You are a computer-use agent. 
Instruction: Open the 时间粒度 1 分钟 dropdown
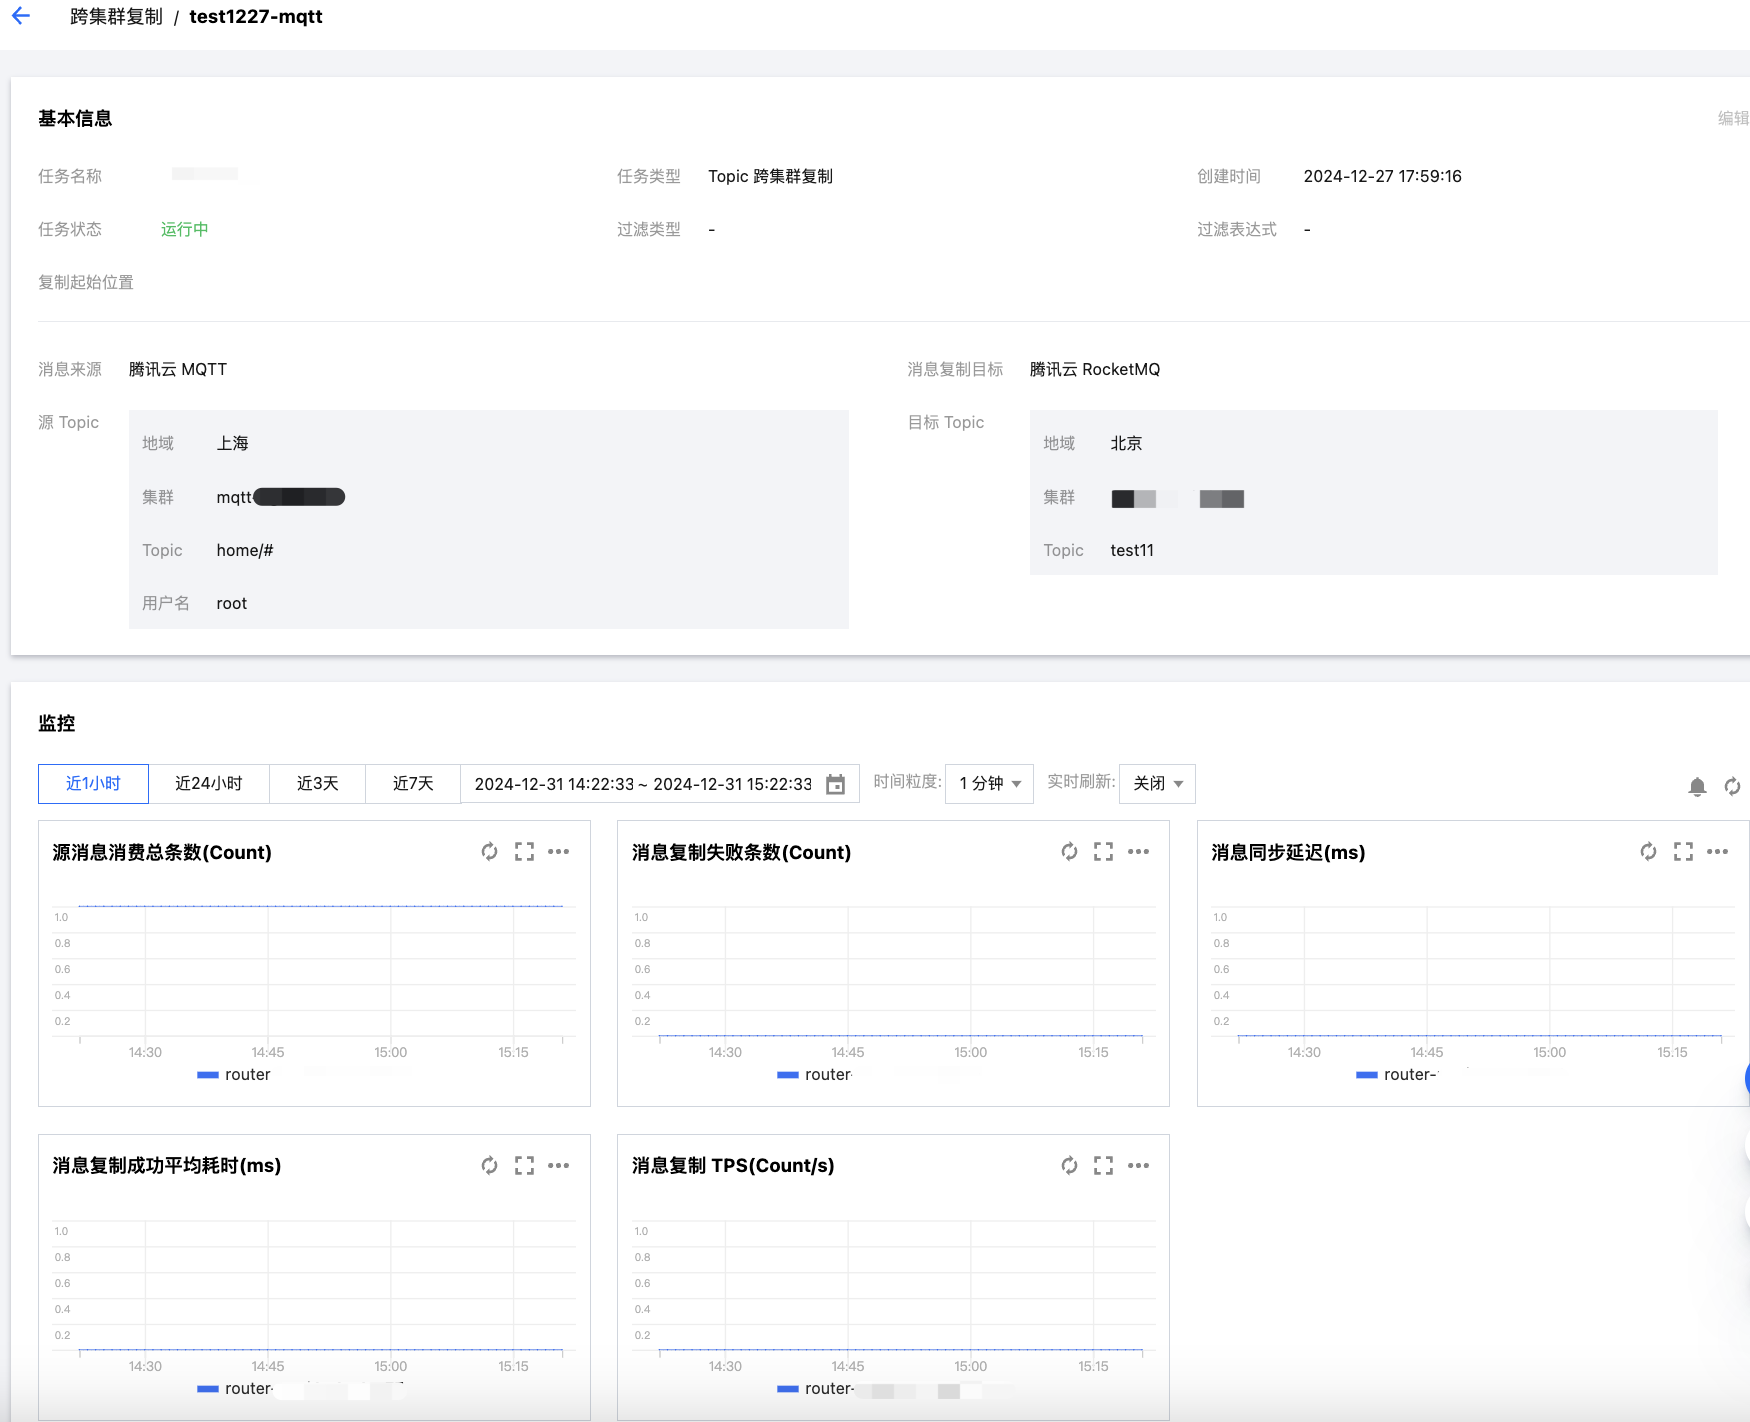click(x=989, y=784)
